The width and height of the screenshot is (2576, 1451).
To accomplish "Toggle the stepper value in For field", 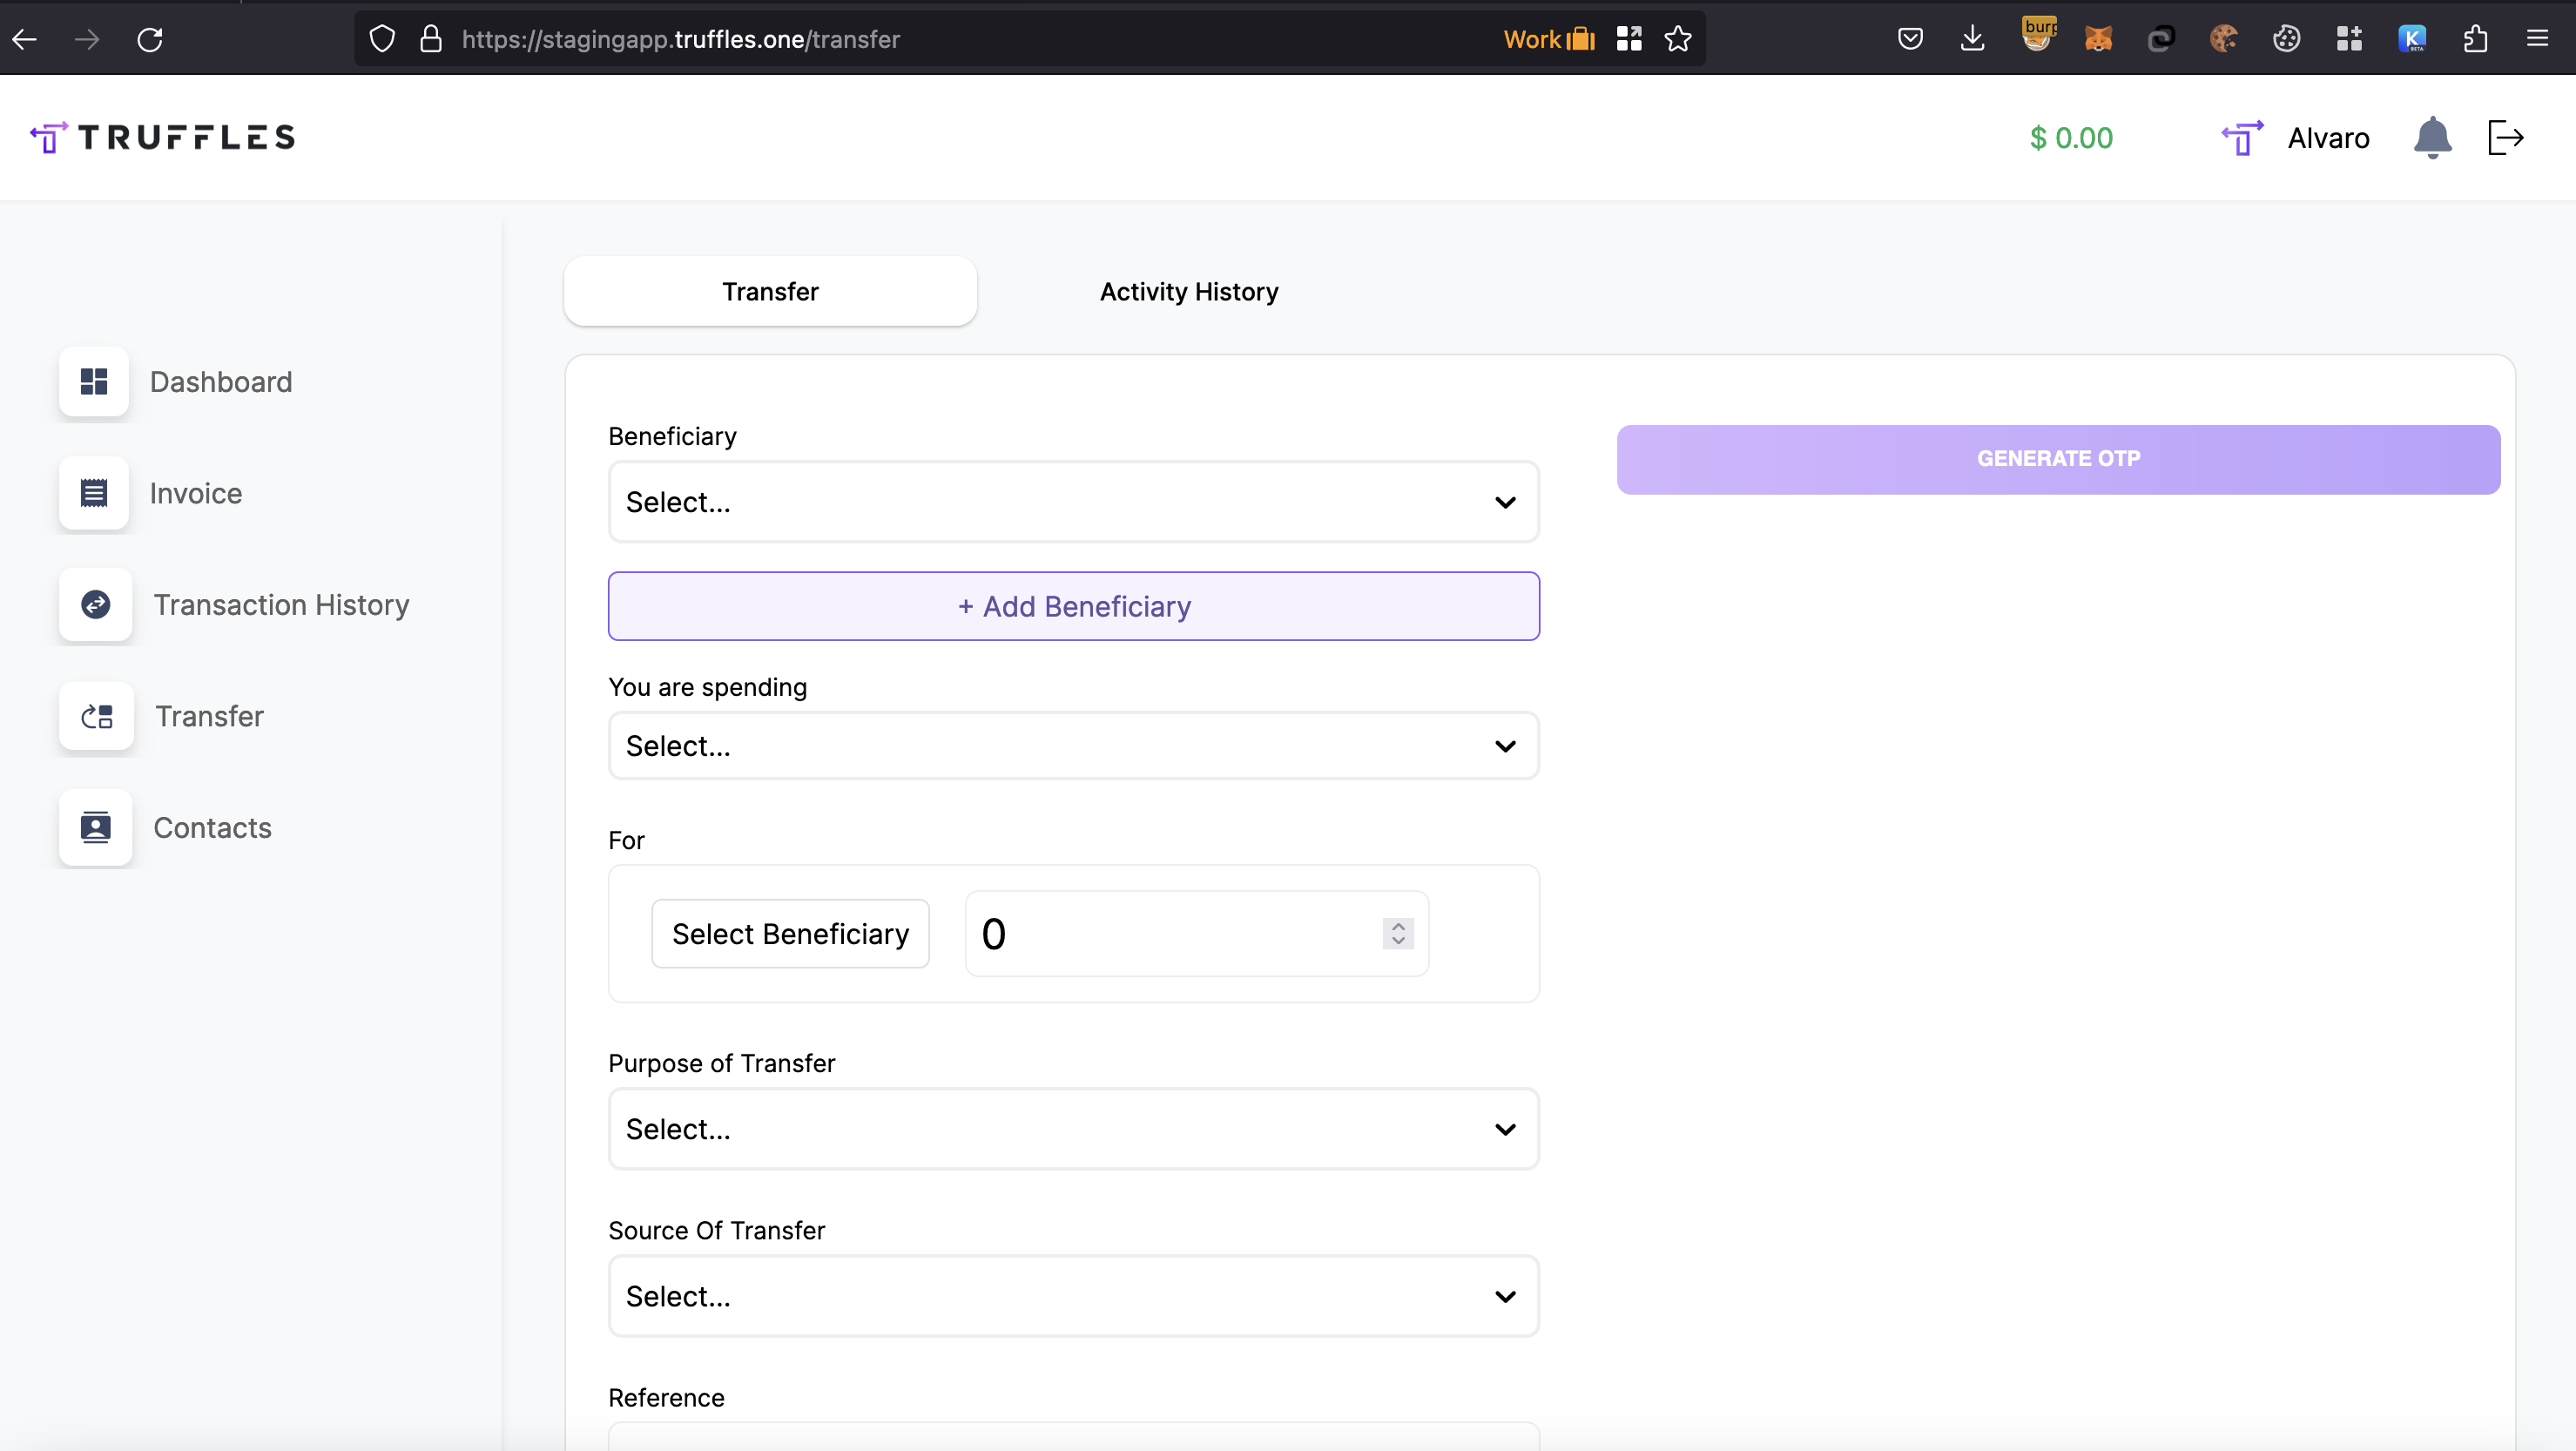I will pyautogui.click(x=1399, y=933).
